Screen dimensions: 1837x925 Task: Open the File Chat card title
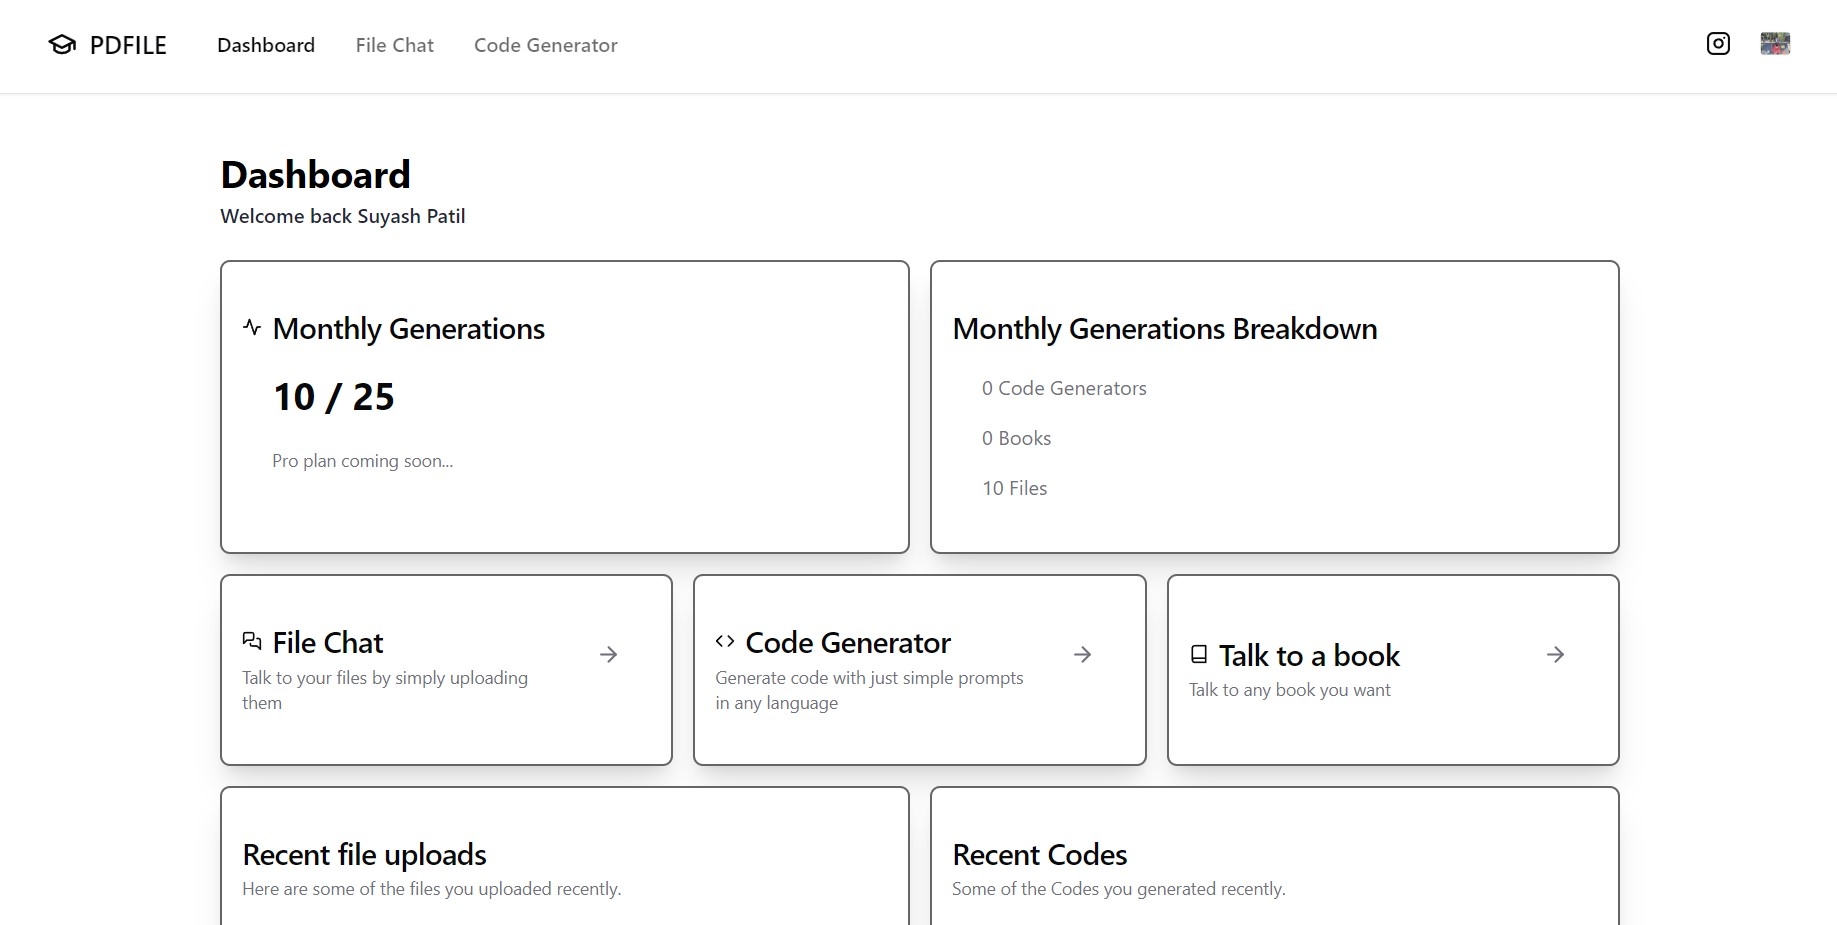point(328,643)
